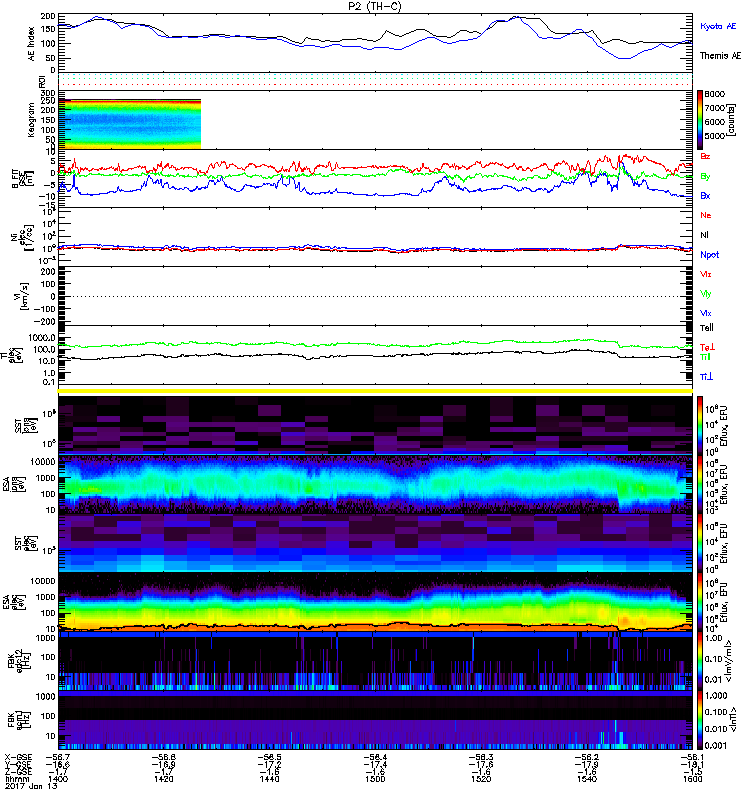Screen dimensions: 750x800
Task: Pick the red Ne density legend label
Action: click(x=706, y=216)
